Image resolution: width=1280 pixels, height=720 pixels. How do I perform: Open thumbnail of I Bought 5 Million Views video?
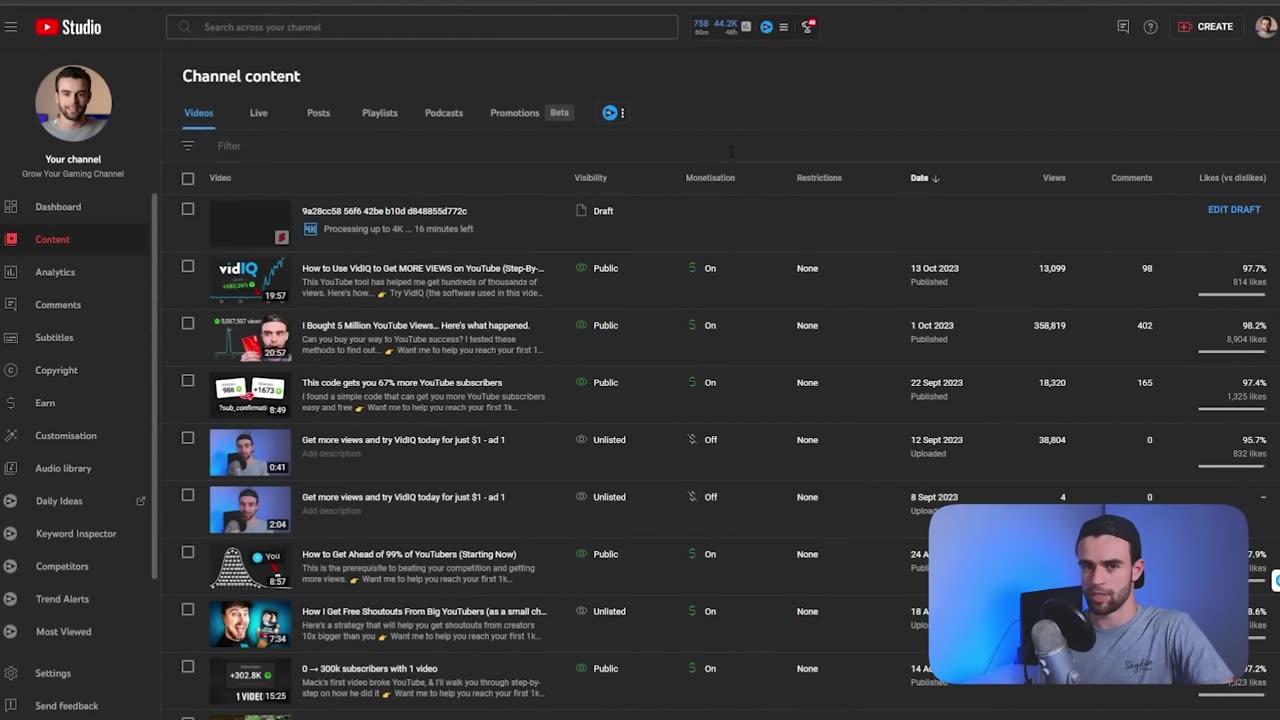pos(250,337)
